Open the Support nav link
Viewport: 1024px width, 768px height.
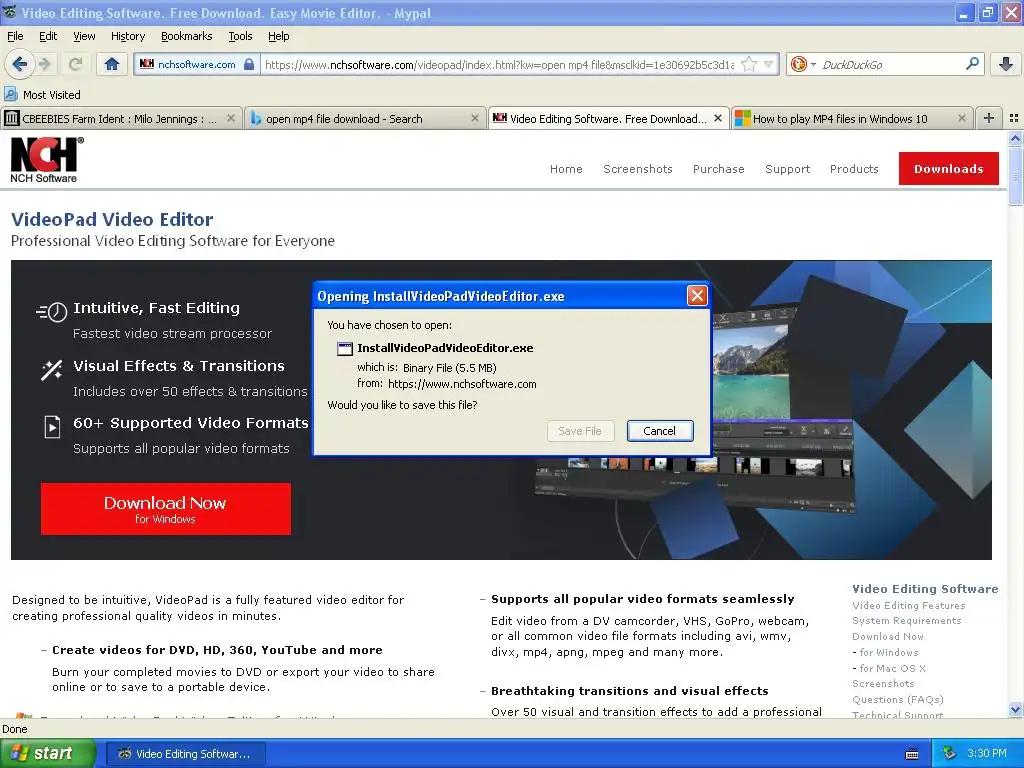click(x=787, y=169)
